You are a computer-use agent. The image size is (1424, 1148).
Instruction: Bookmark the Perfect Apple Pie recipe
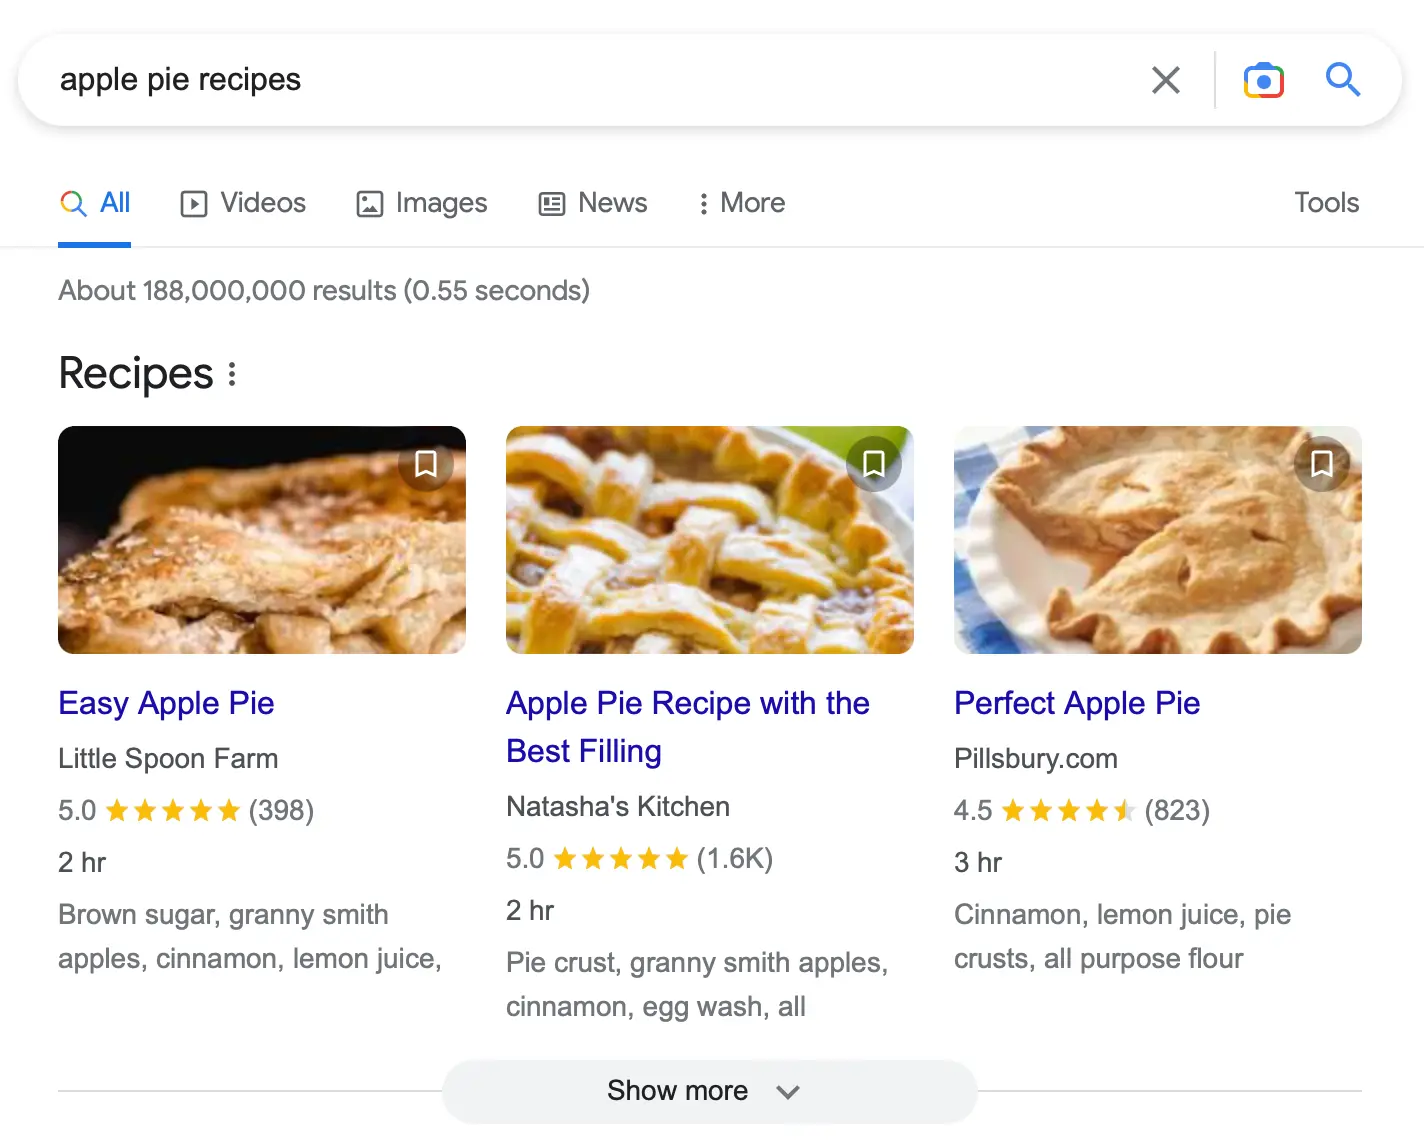(1322, 464)
